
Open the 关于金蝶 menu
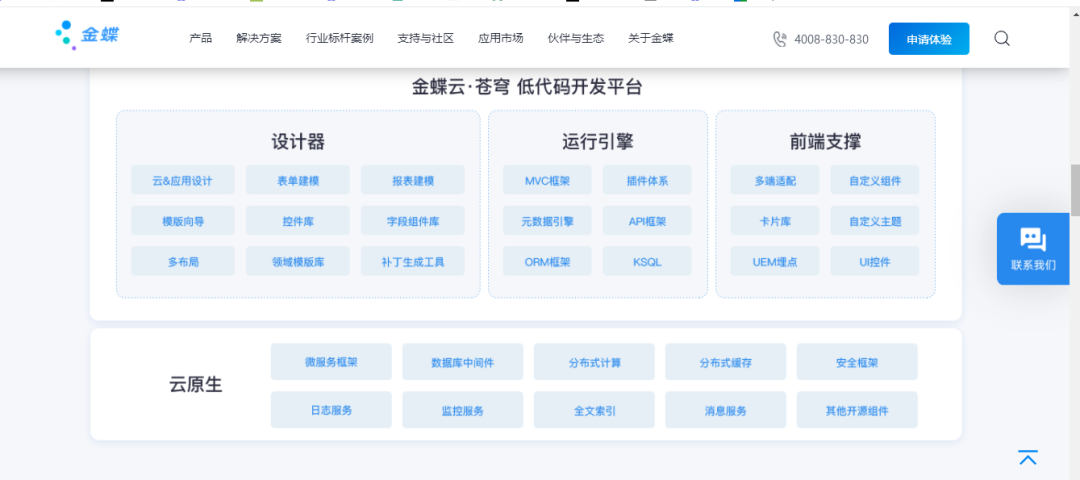click(x=651, y=39)
